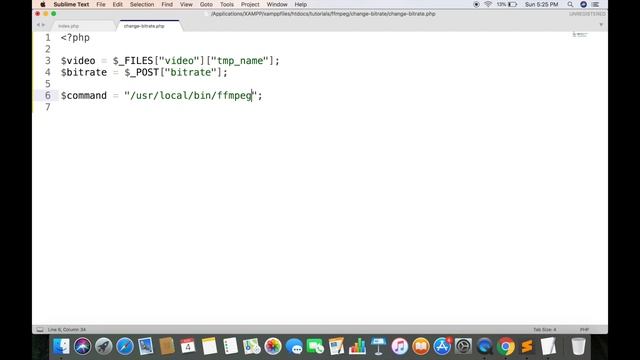640x360 pixels.
Task: Open Notes from the dock
Action: 209,347
